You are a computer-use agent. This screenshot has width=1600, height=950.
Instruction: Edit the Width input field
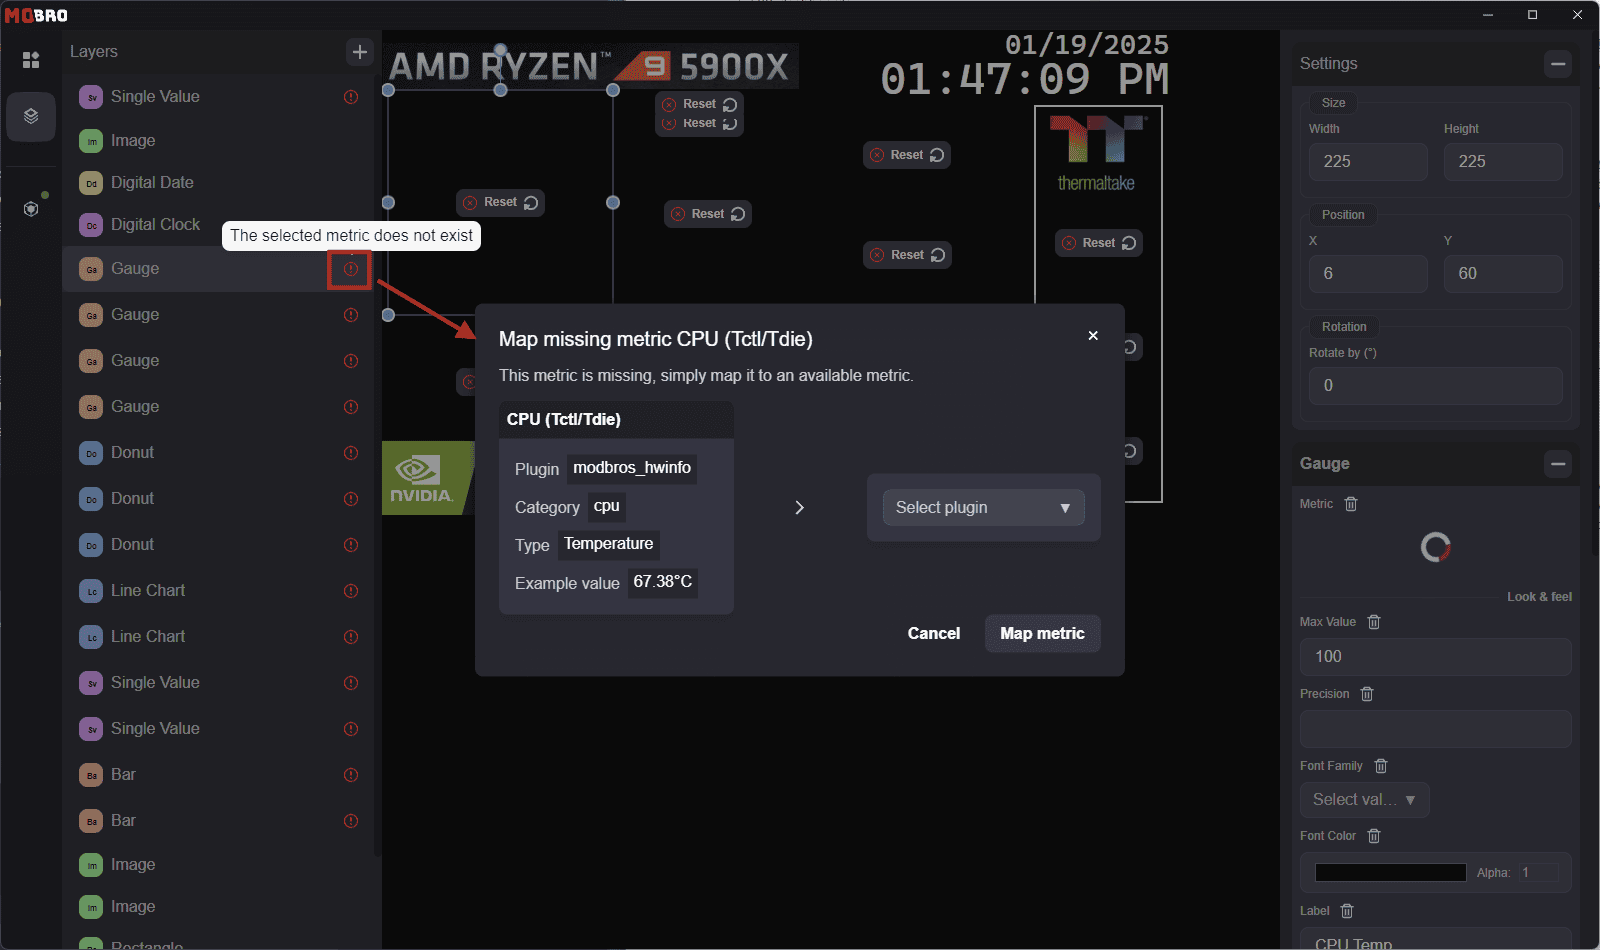click(x=1368, y=162)
